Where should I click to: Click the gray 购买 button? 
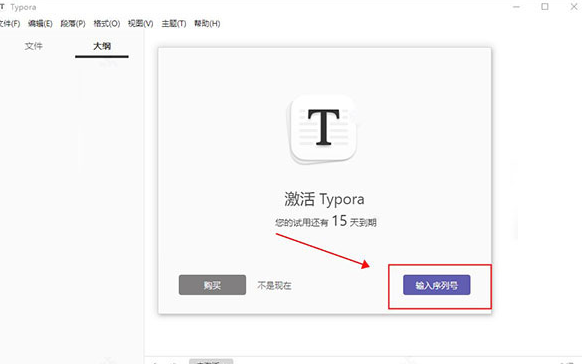212,285
